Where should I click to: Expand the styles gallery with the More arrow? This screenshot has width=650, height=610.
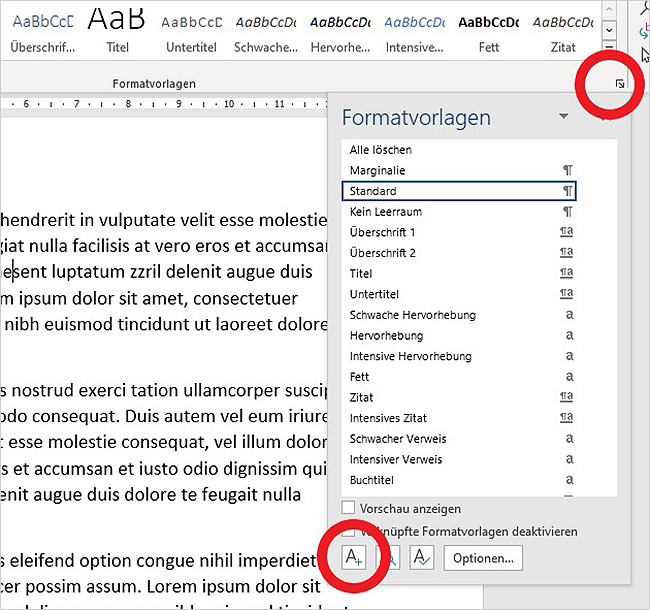coord(609,48)
